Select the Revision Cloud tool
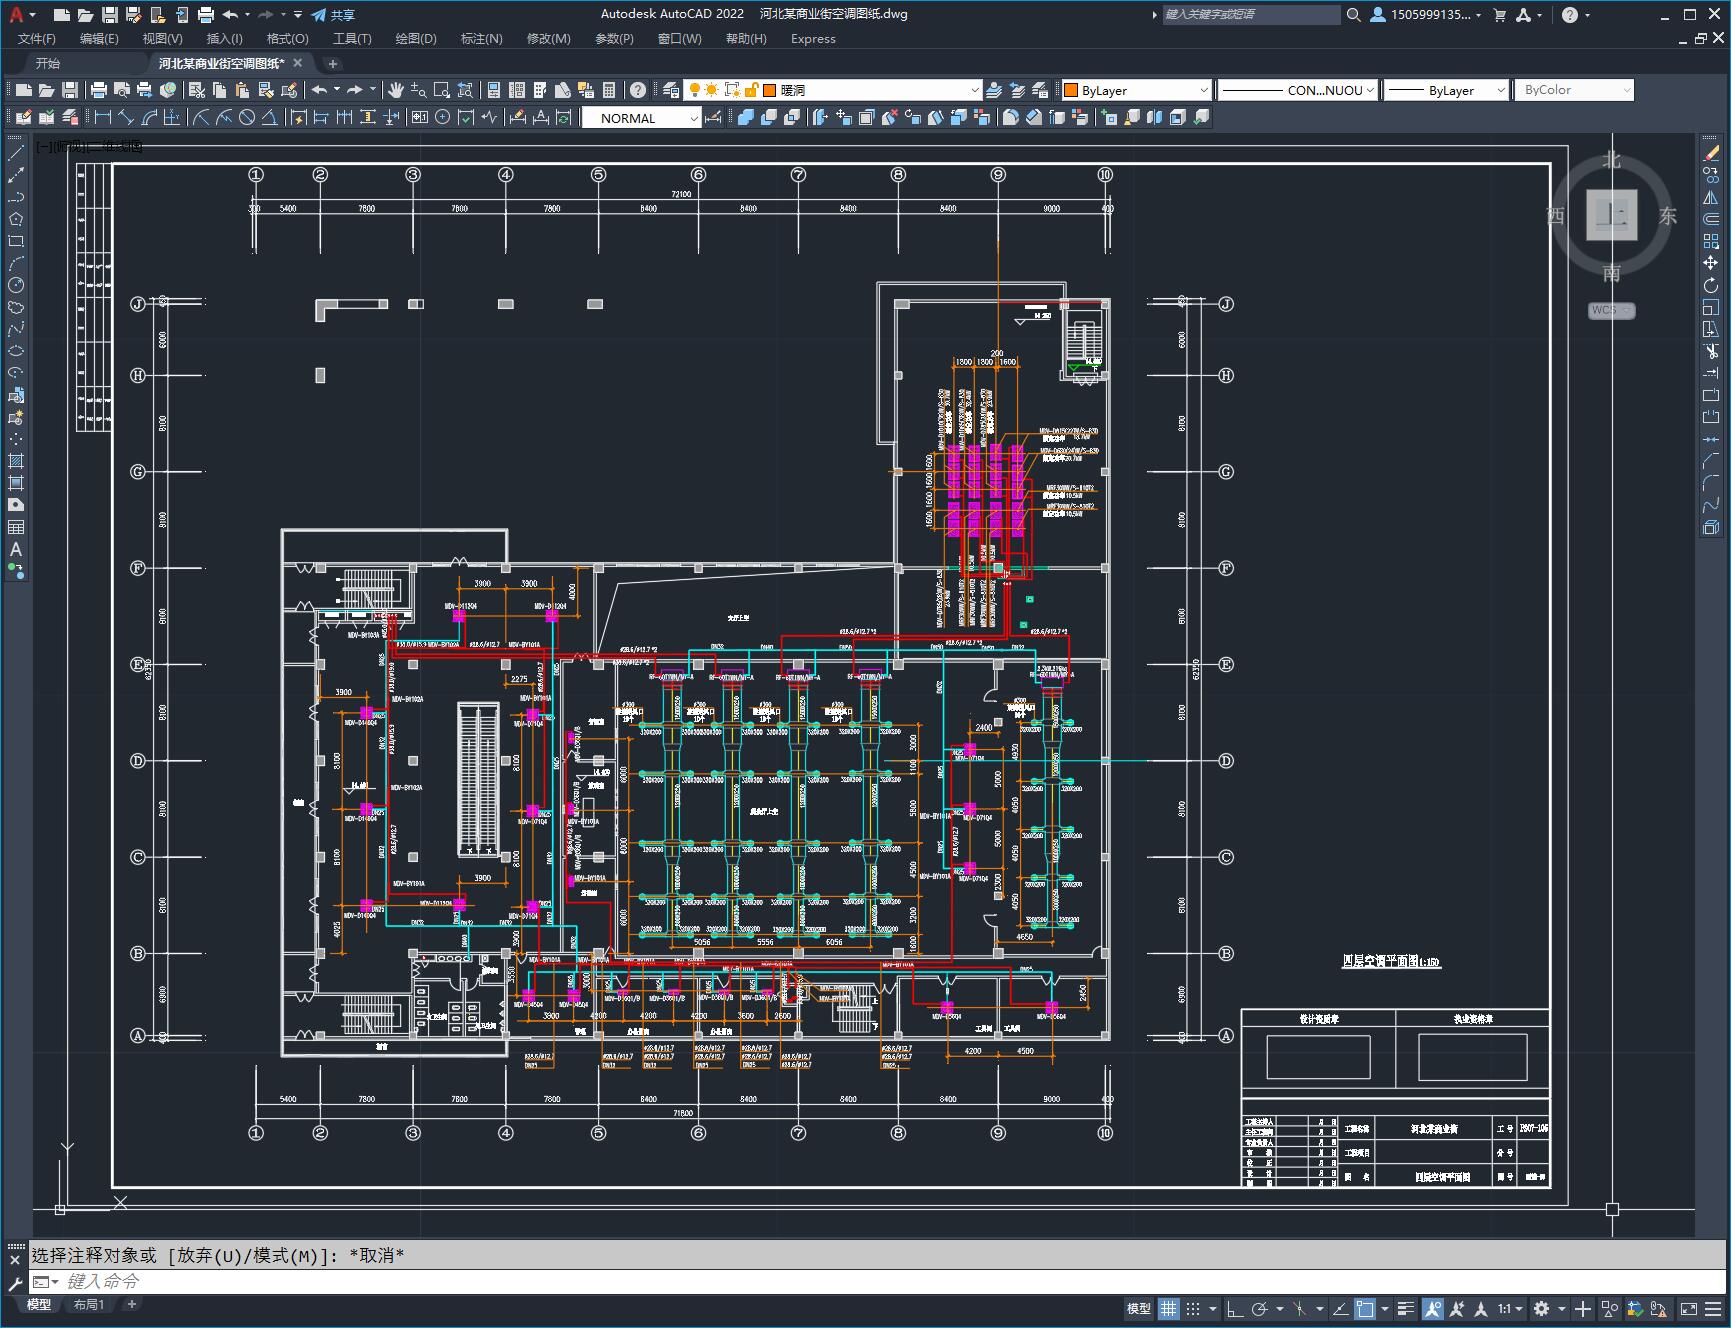This screenshot has width=1731, height=1328. pyautogui.click(x=16, y=307)
